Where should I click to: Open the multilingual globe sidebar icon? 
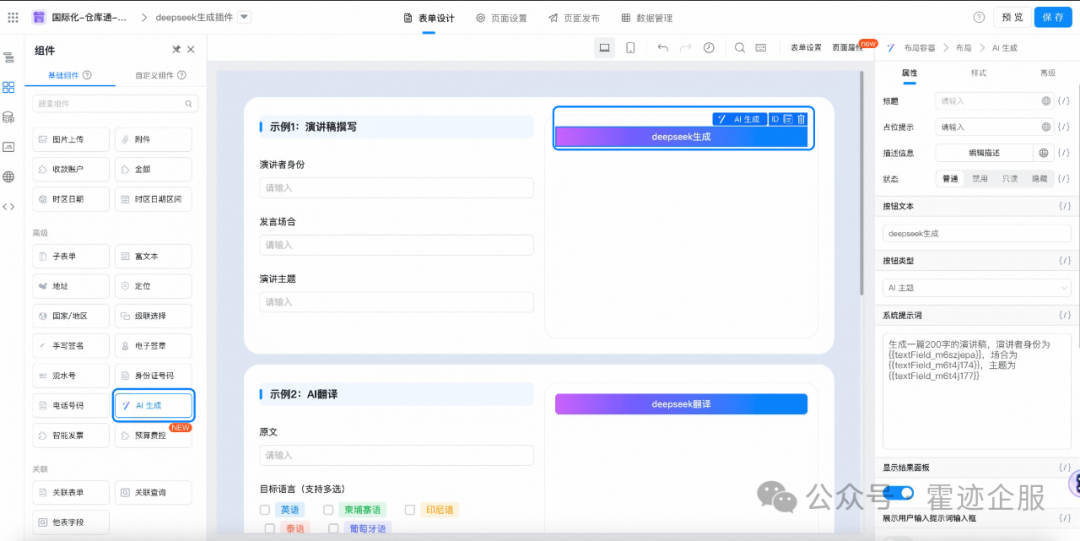pyautogui.click(x=9, y=176)
